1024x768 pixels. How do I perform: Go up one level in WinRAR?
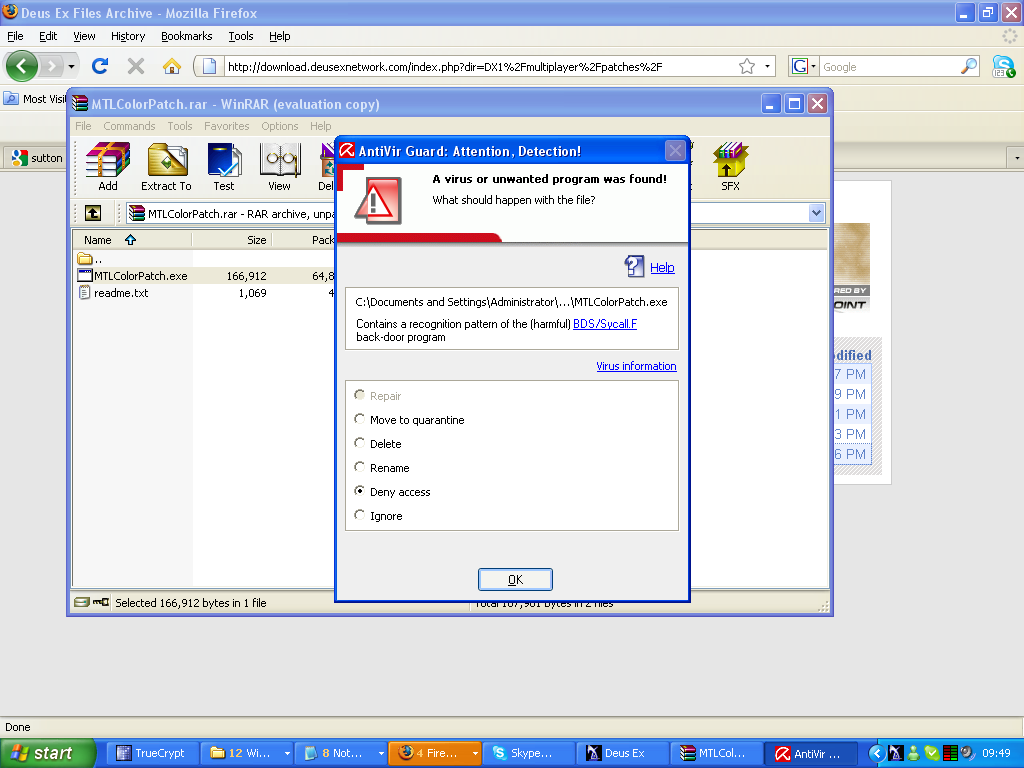tap(93, 213)
